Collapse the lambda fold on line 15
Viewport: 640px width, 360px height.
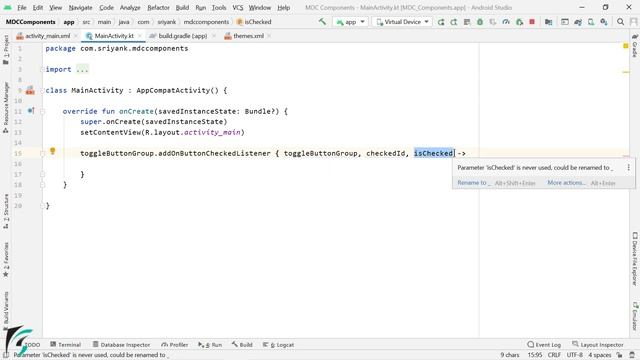point(42,153)
